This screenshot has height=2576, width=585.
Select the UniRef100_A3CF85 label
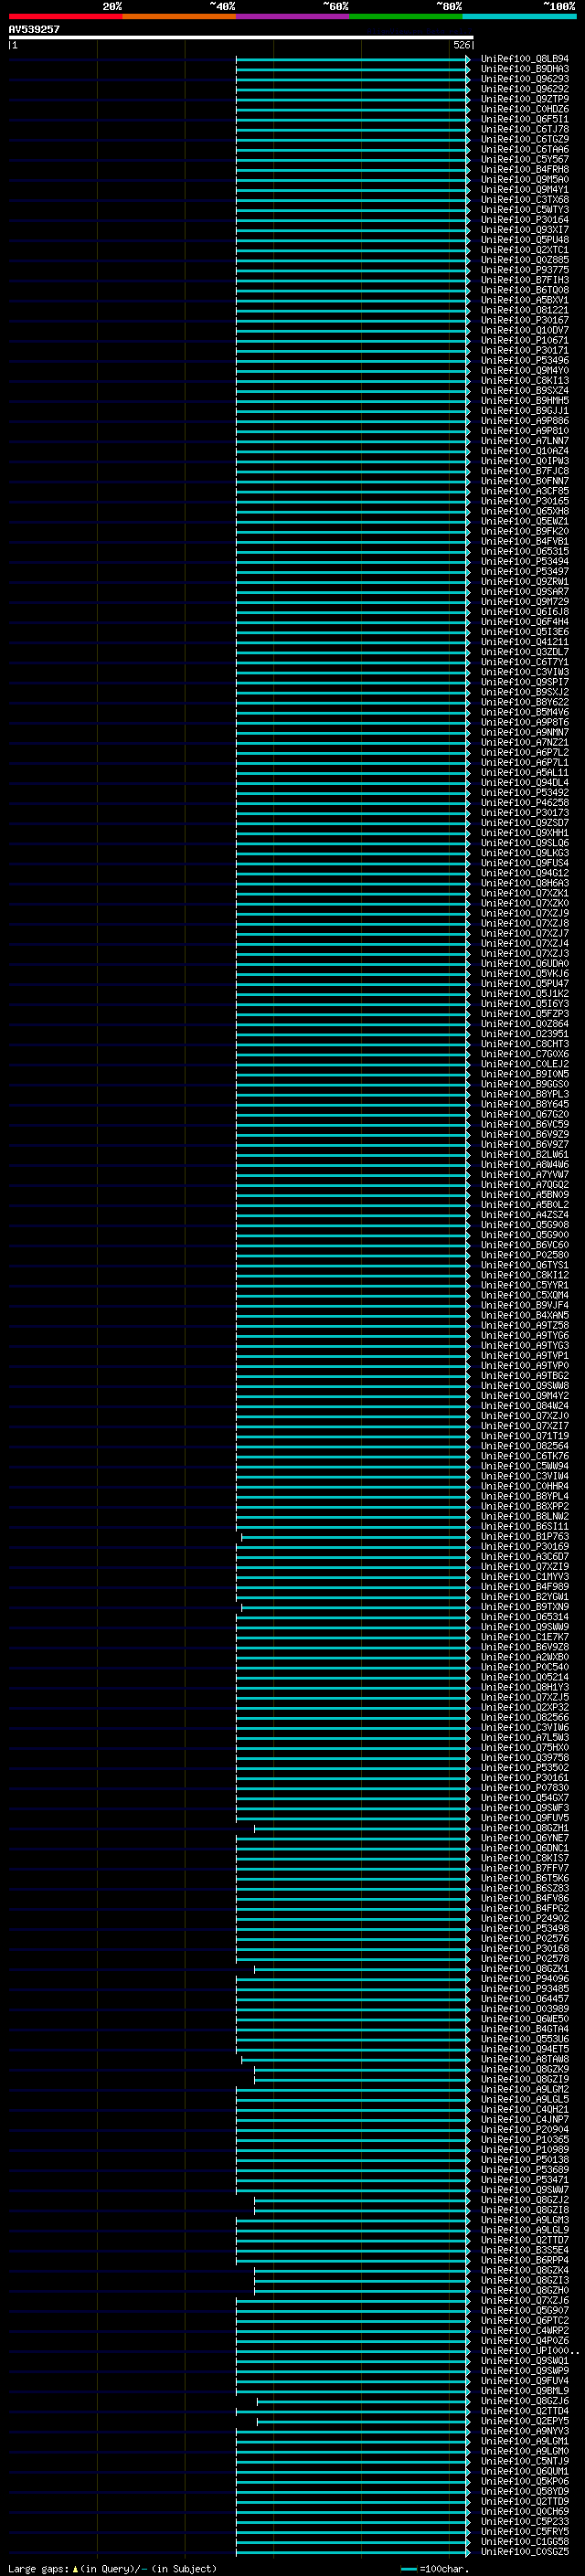click(x=525, y=491)
